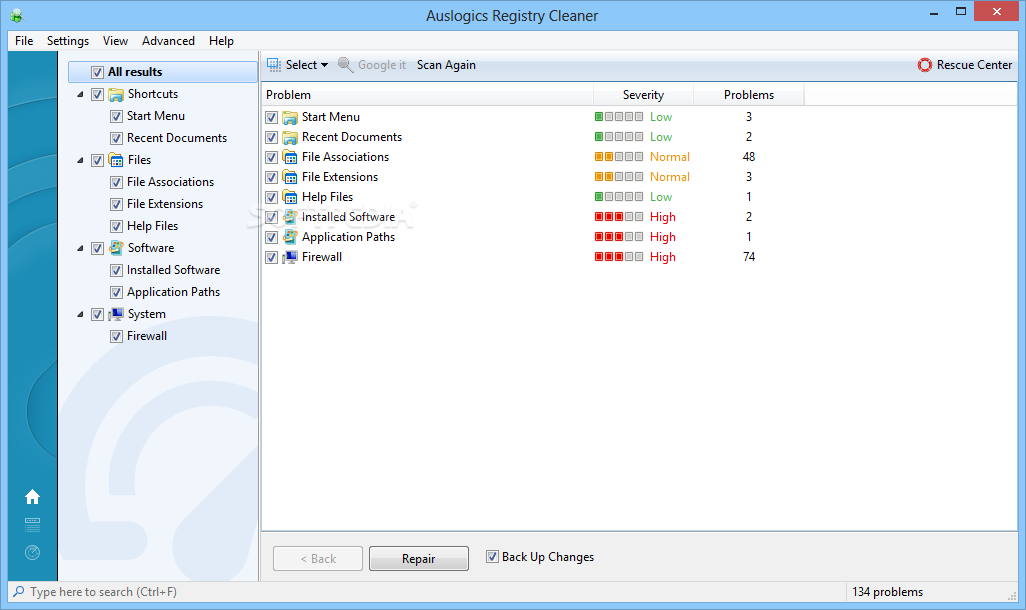Click the '48' problems count cell

click(x=749, y=157)
